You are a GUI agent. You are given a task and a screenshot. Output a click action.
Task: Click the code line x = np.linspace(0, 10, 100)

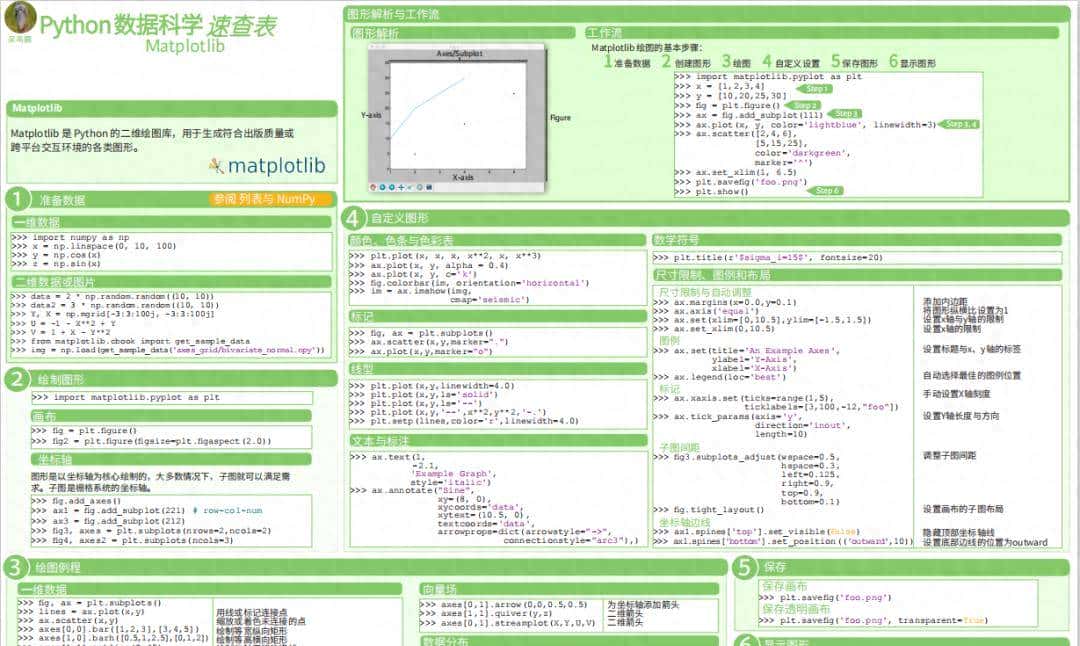94,246
